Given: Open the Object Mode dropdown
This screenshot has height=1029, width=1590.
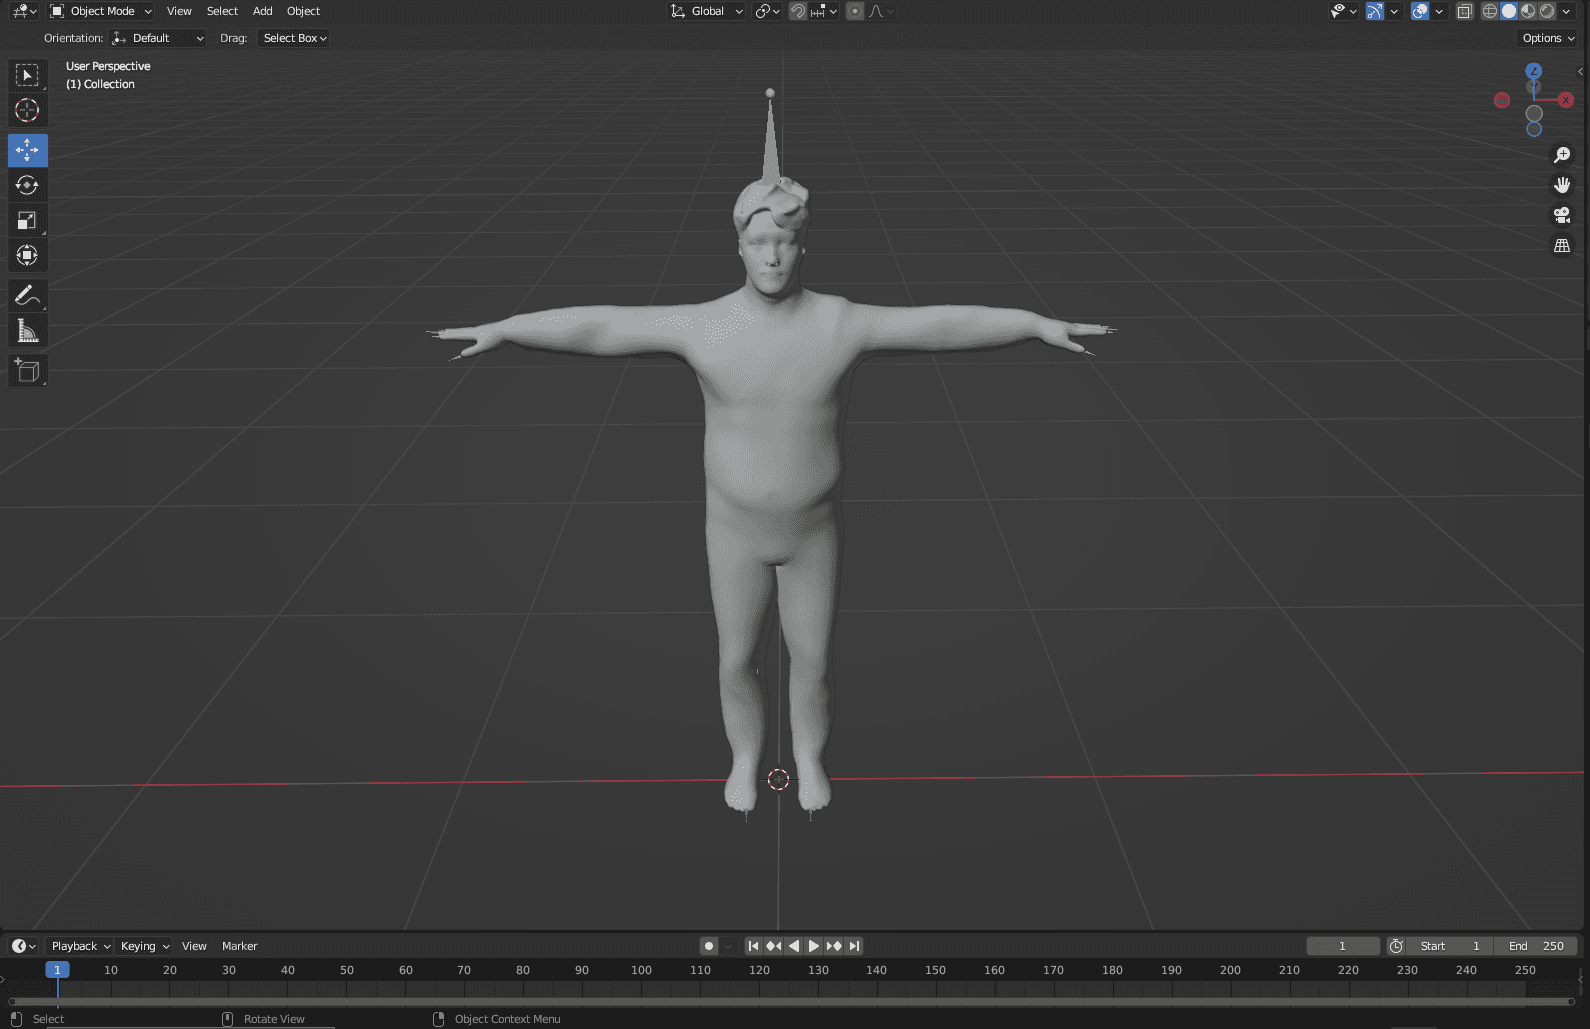Looking at the screenshot, I should (x=101, y=11).
